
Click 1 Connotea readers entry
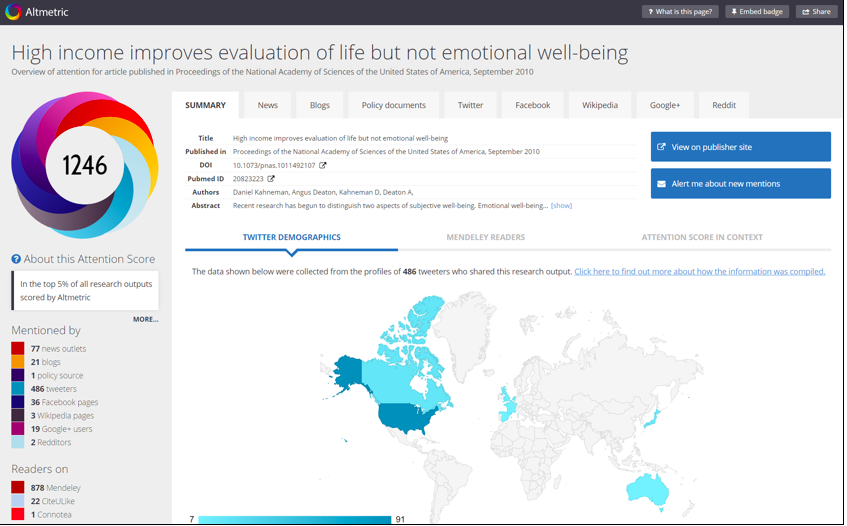pyautogui.click(x=51, y=515)
